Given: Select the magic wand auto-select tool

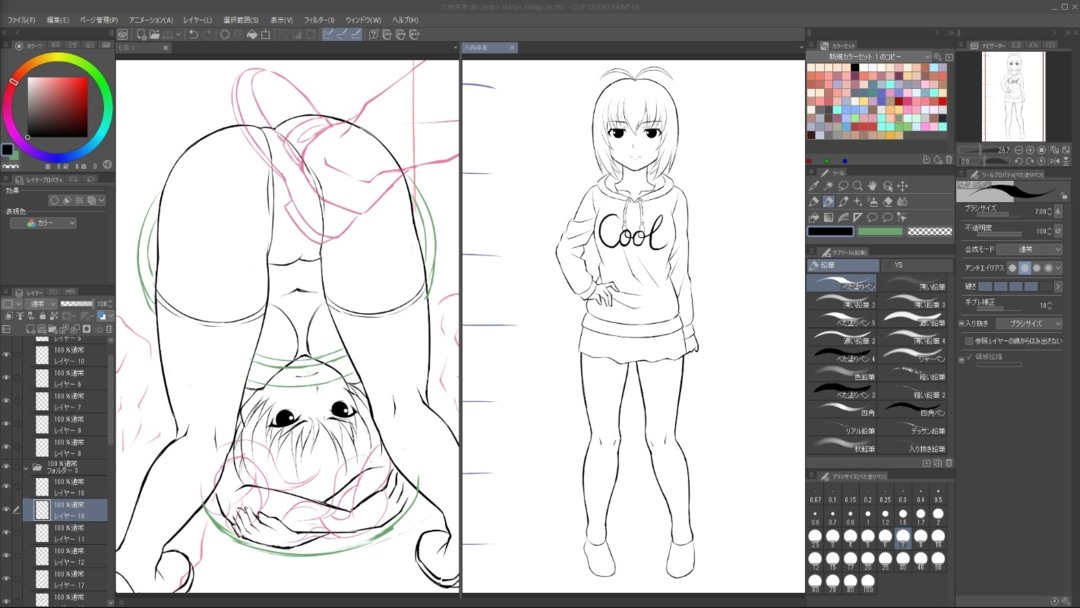Looking at the screenshot, I should (x=829, y=186).
